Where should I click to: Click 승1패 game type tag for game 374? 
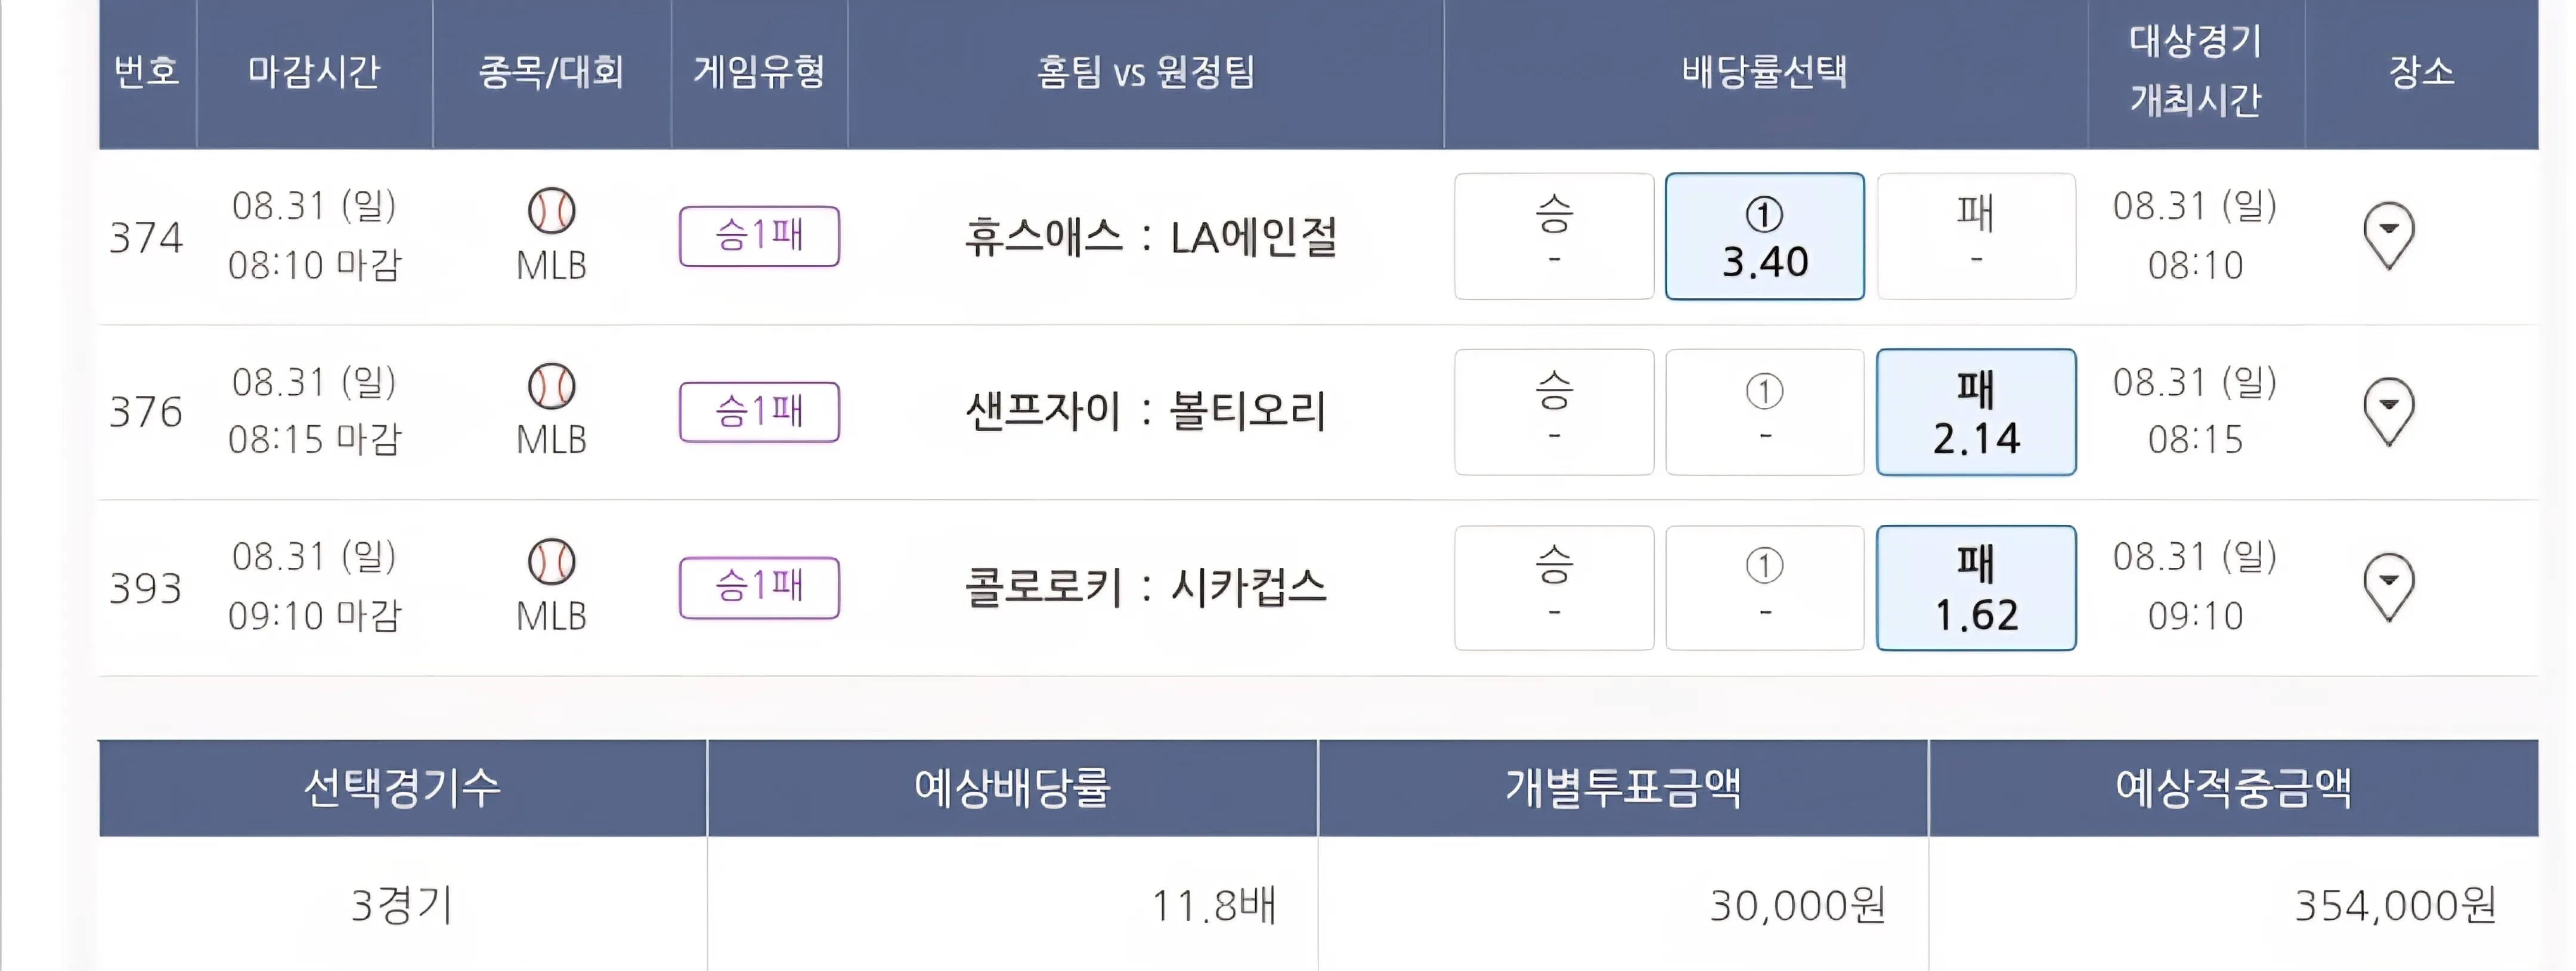759,236
